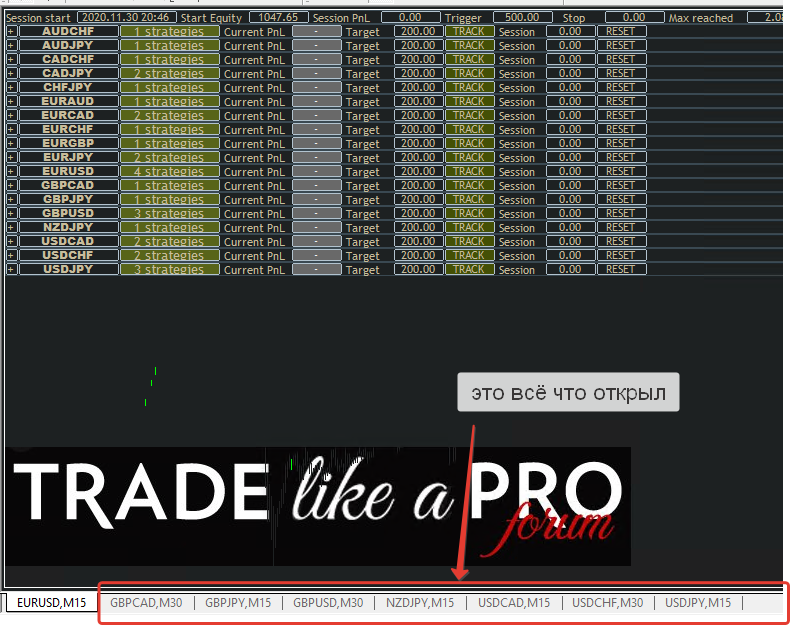Toggle TRACK for EURUSD
Screen dimensions: 790x625
click(x=469, y=172)
